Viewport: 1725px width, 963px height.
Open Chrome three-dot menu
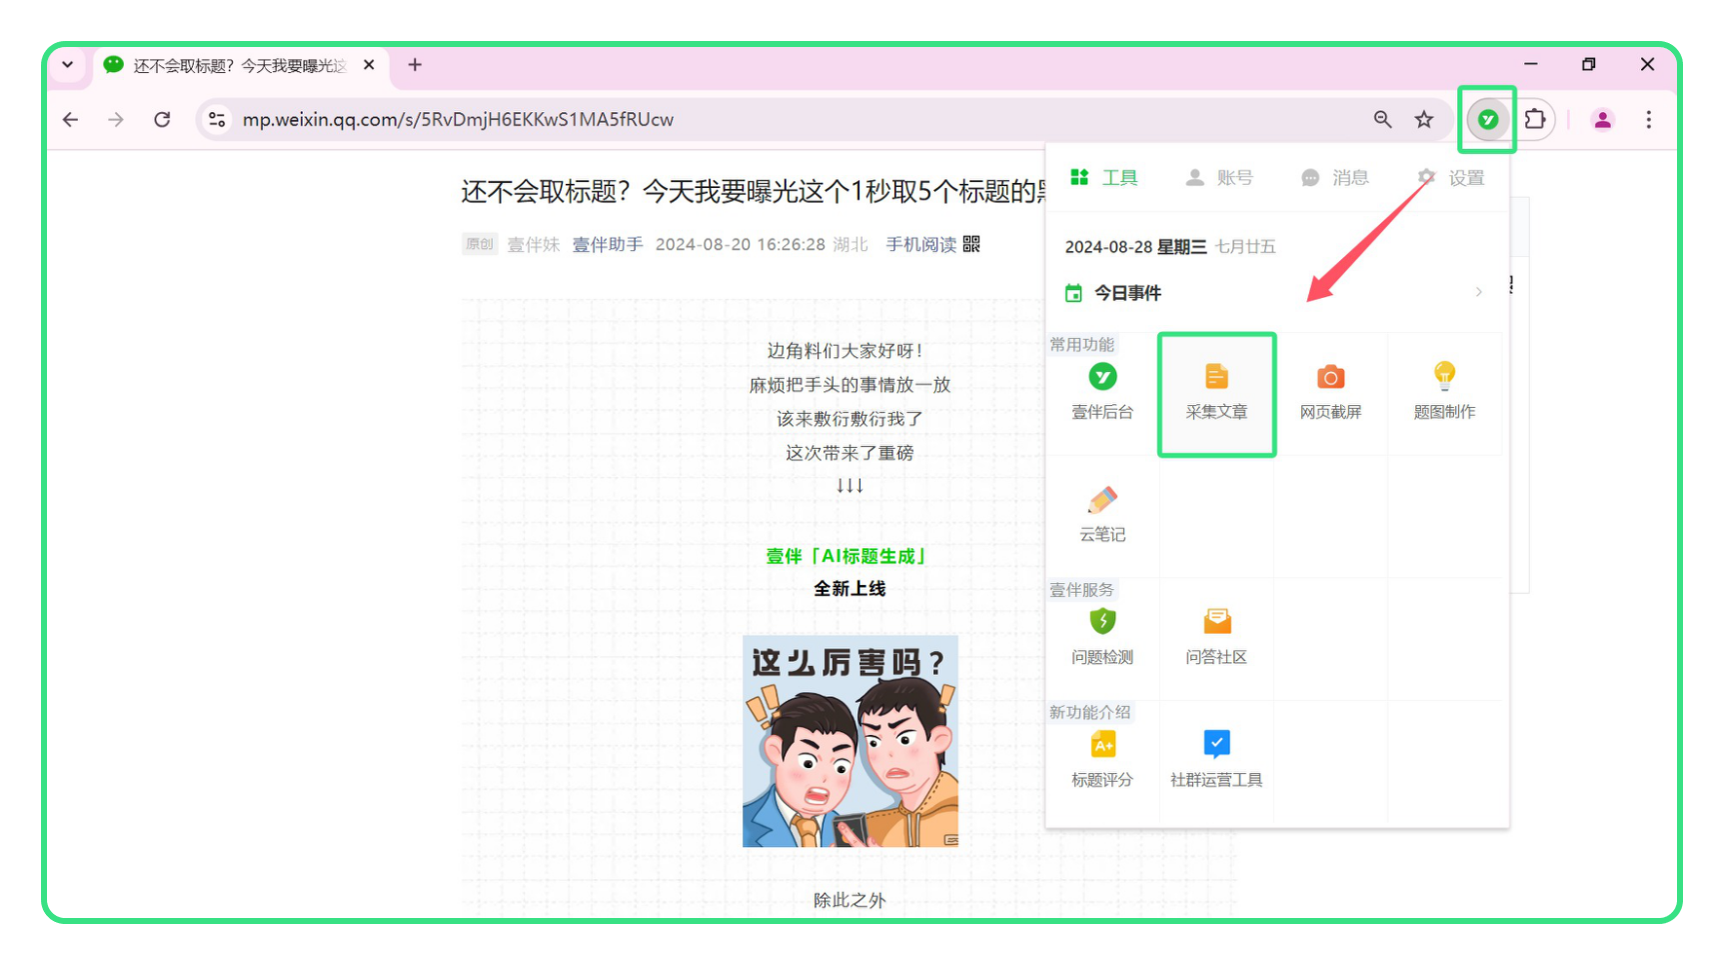[x=1649, y=120]
